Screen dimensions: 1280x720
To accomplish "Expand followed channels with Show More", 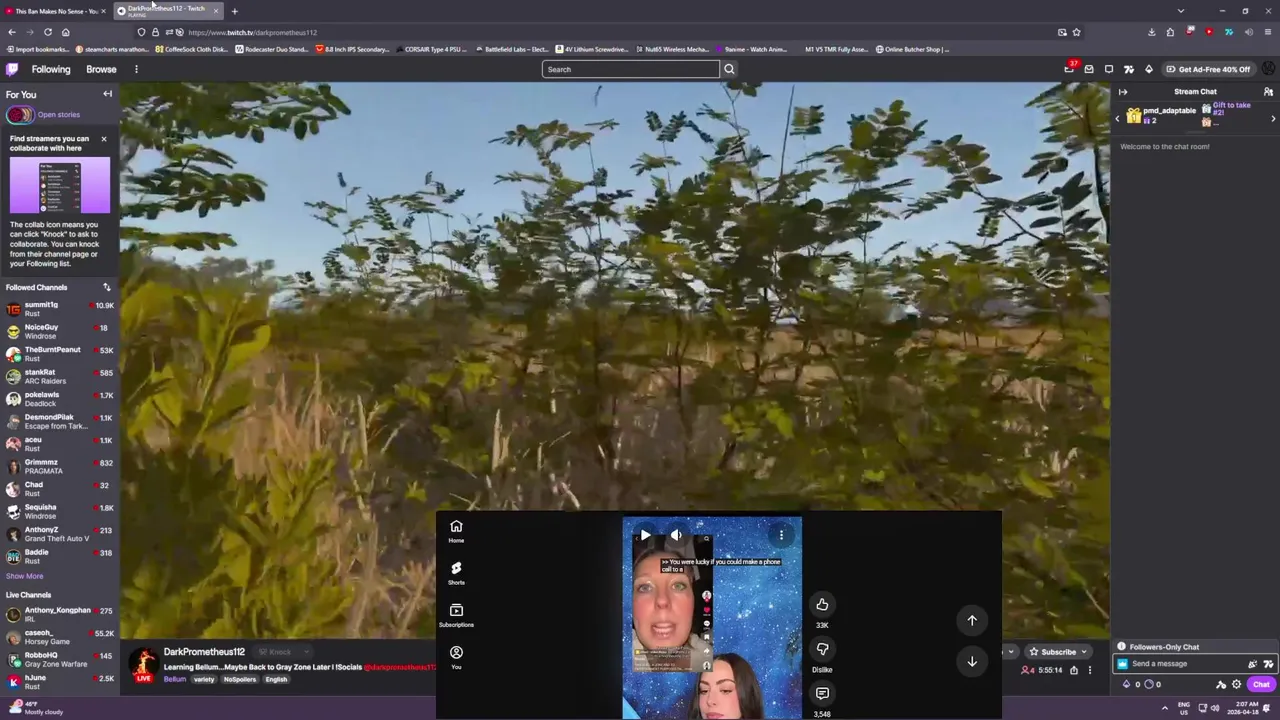I will (24, 576).
